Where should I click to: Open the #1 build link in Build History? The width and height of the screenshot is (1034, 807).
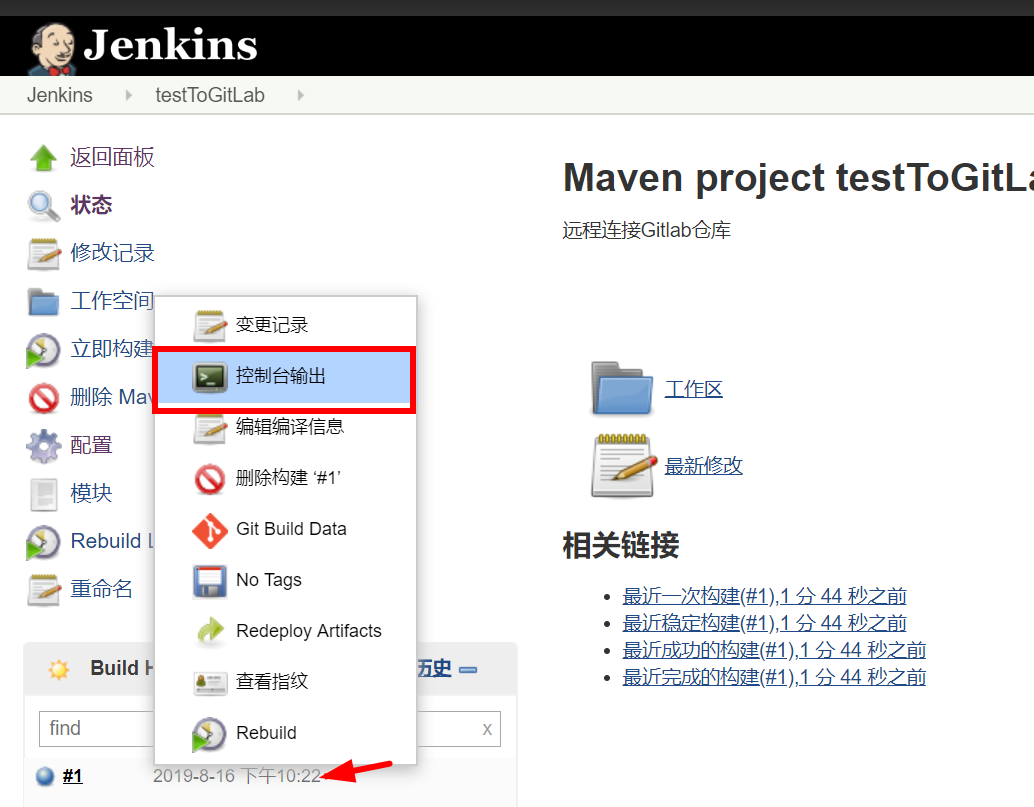[73, 776]
